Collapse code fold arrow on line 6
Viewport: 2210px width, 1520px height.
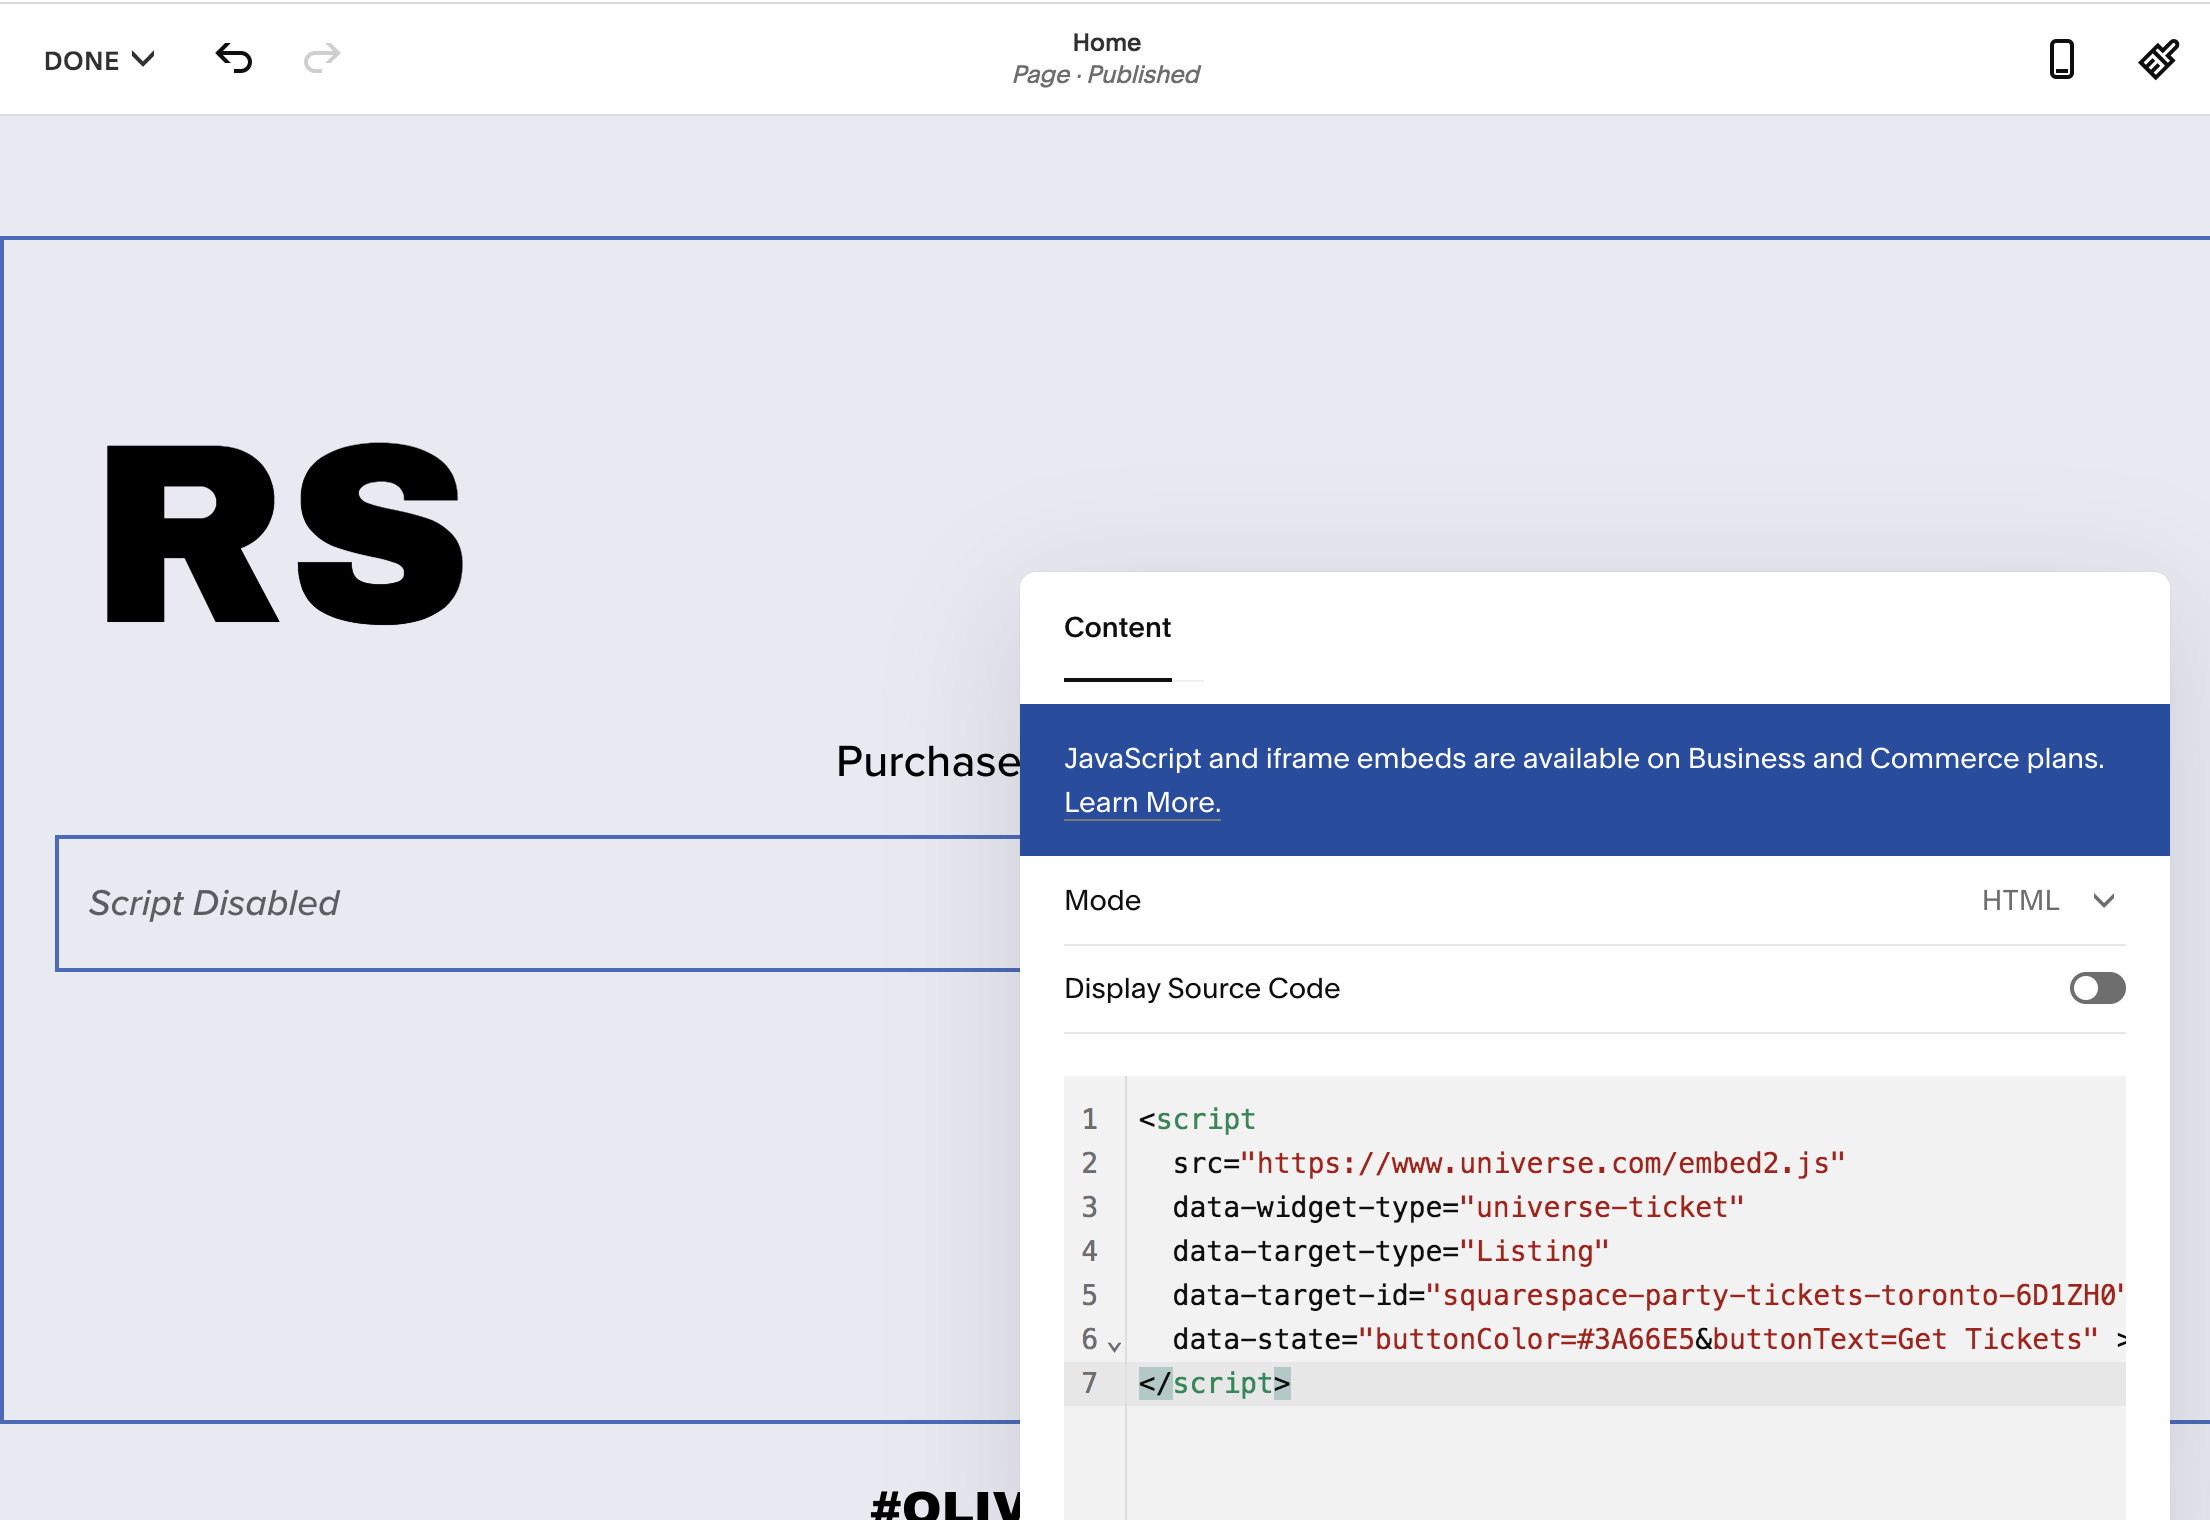(1114, 1346)
